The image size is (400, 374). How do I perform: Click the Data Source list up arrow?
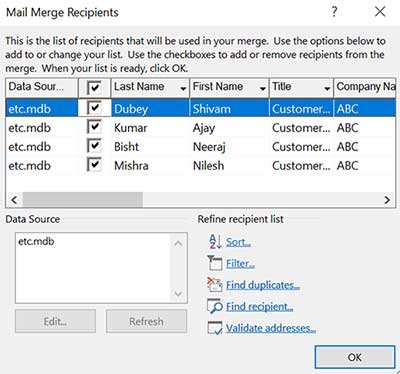coord(178,244)
